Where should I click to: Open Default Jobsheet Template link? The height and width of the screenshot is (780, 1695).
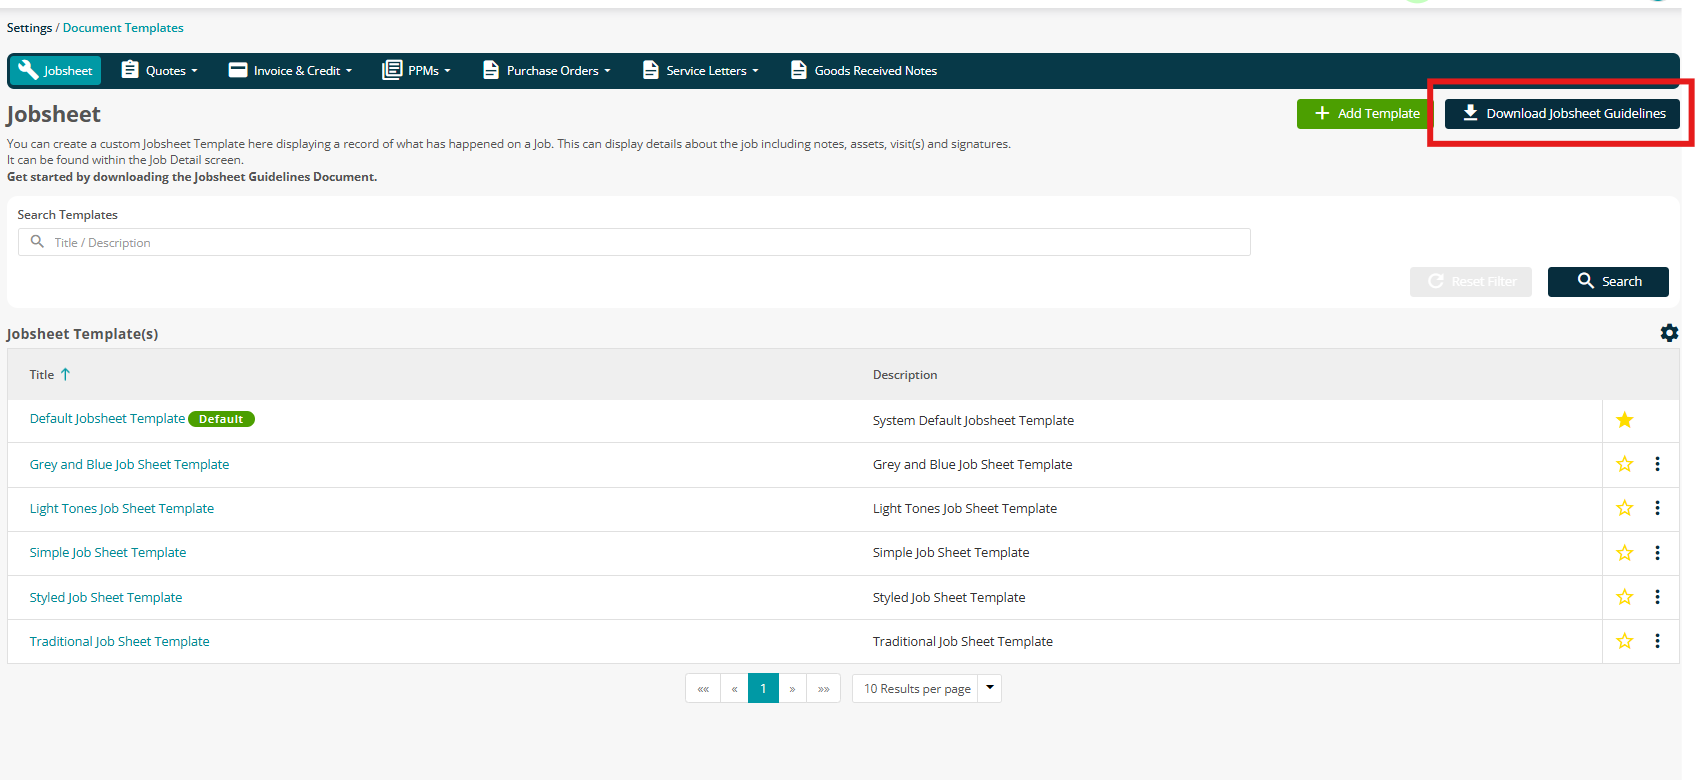(x=107, y=419)
